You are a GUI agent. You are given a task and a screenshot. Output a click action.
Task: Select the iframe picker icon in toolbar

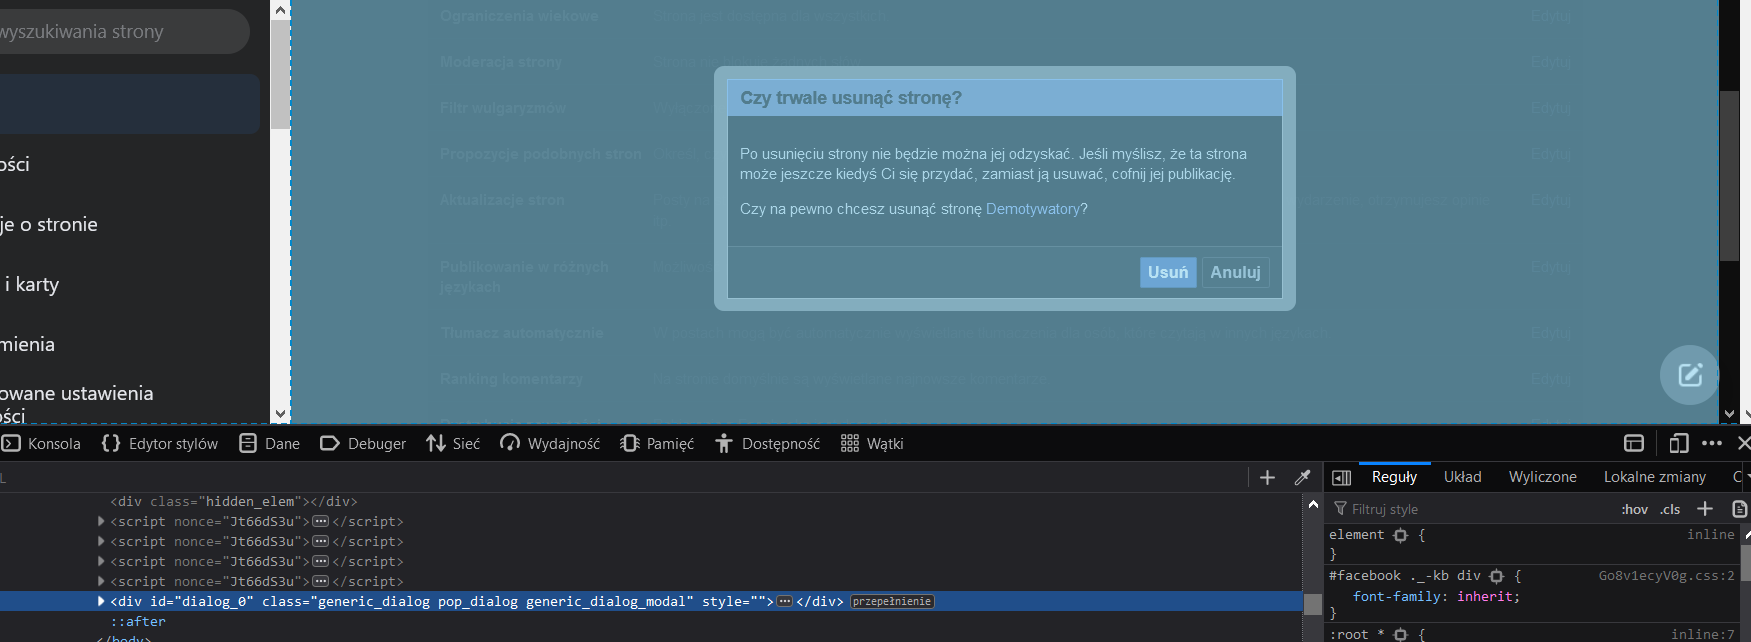[1634, 443]
